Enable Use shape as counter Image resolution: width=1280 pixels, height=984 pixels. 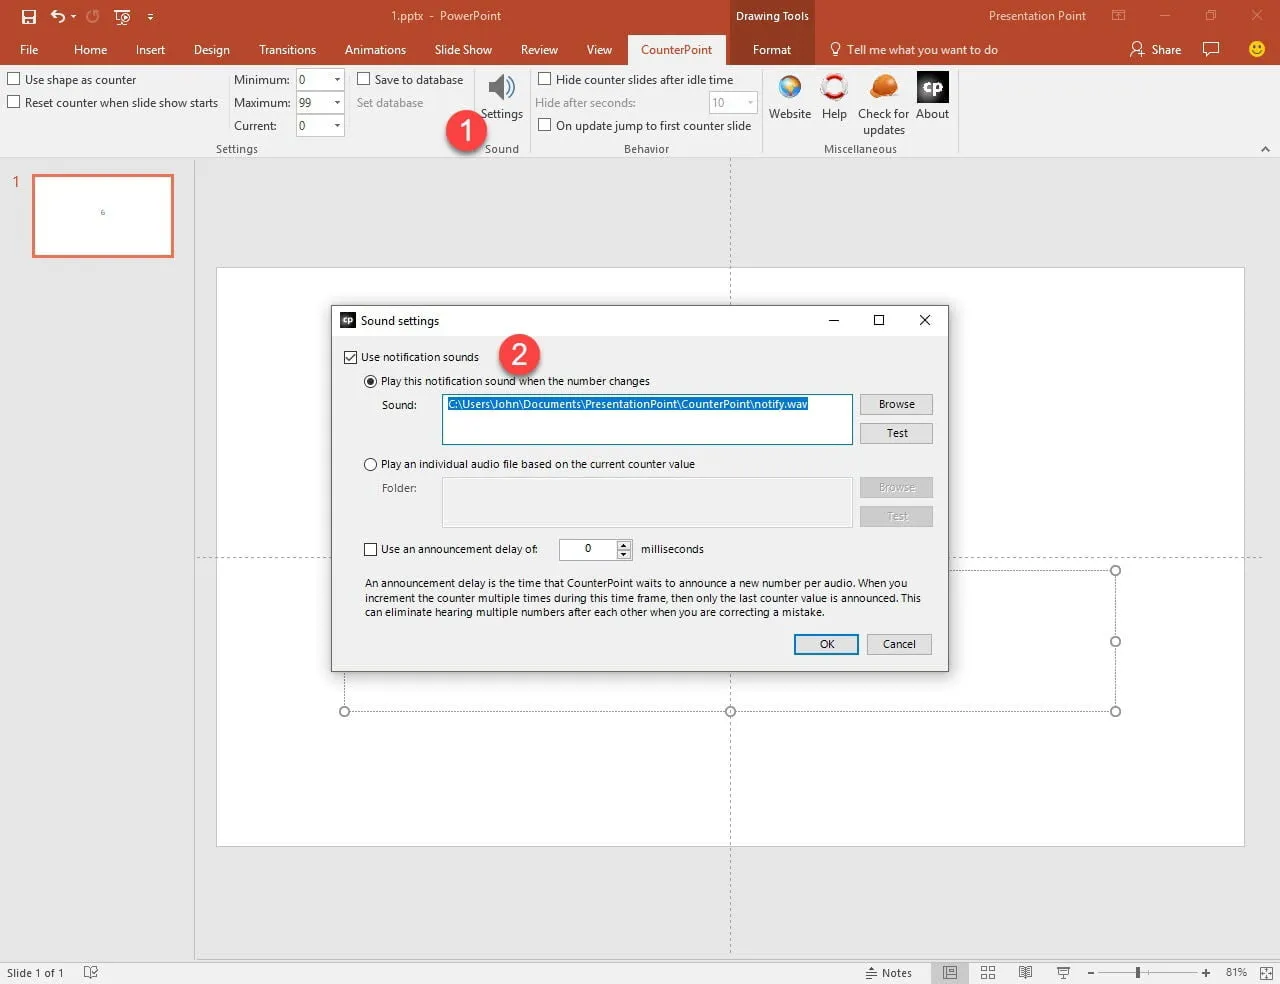(x=14, y=79)
